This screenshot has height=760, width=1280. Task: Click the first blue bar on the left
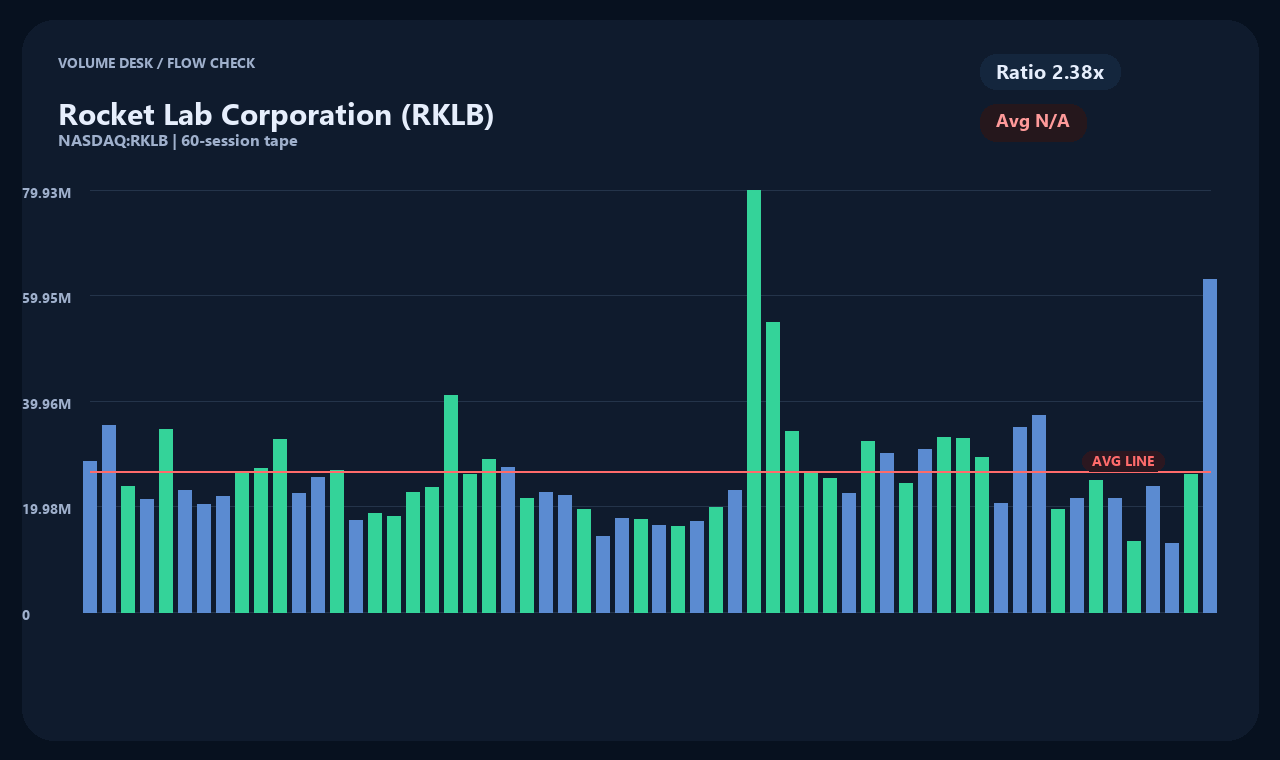(90, 537)
